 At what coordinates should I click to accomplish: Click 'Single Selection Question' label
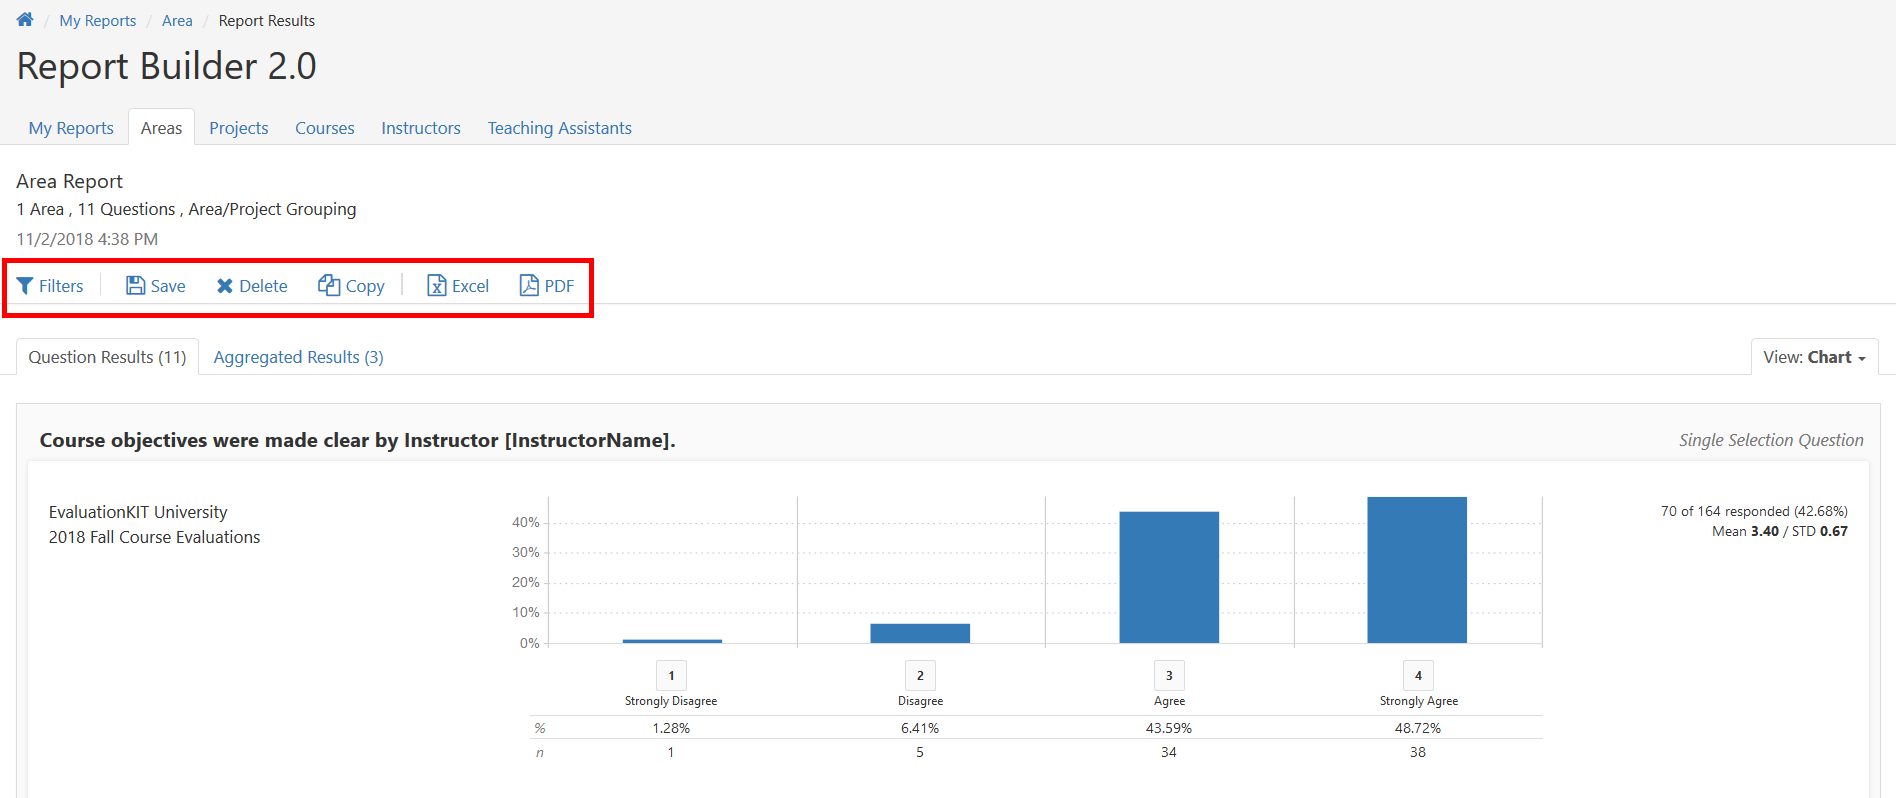coord(1771,440)
